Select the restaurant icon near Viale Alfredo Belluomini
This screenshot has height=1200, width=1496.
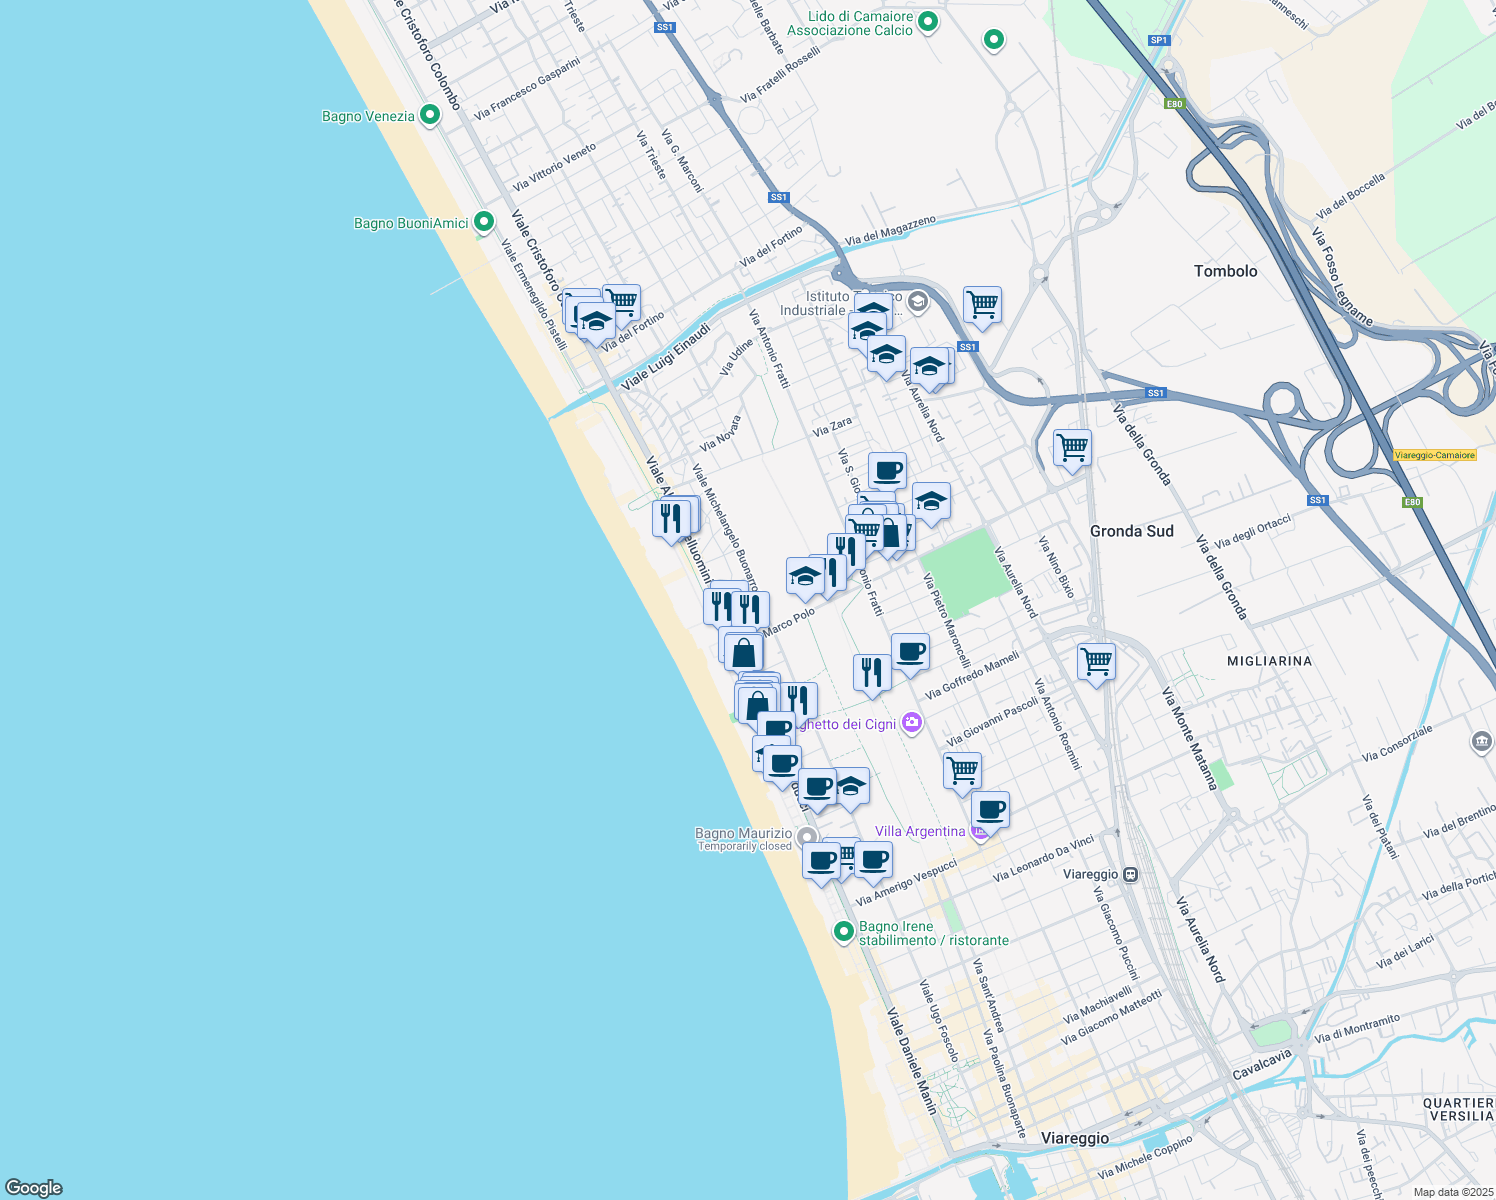click(x=672, y=516)
